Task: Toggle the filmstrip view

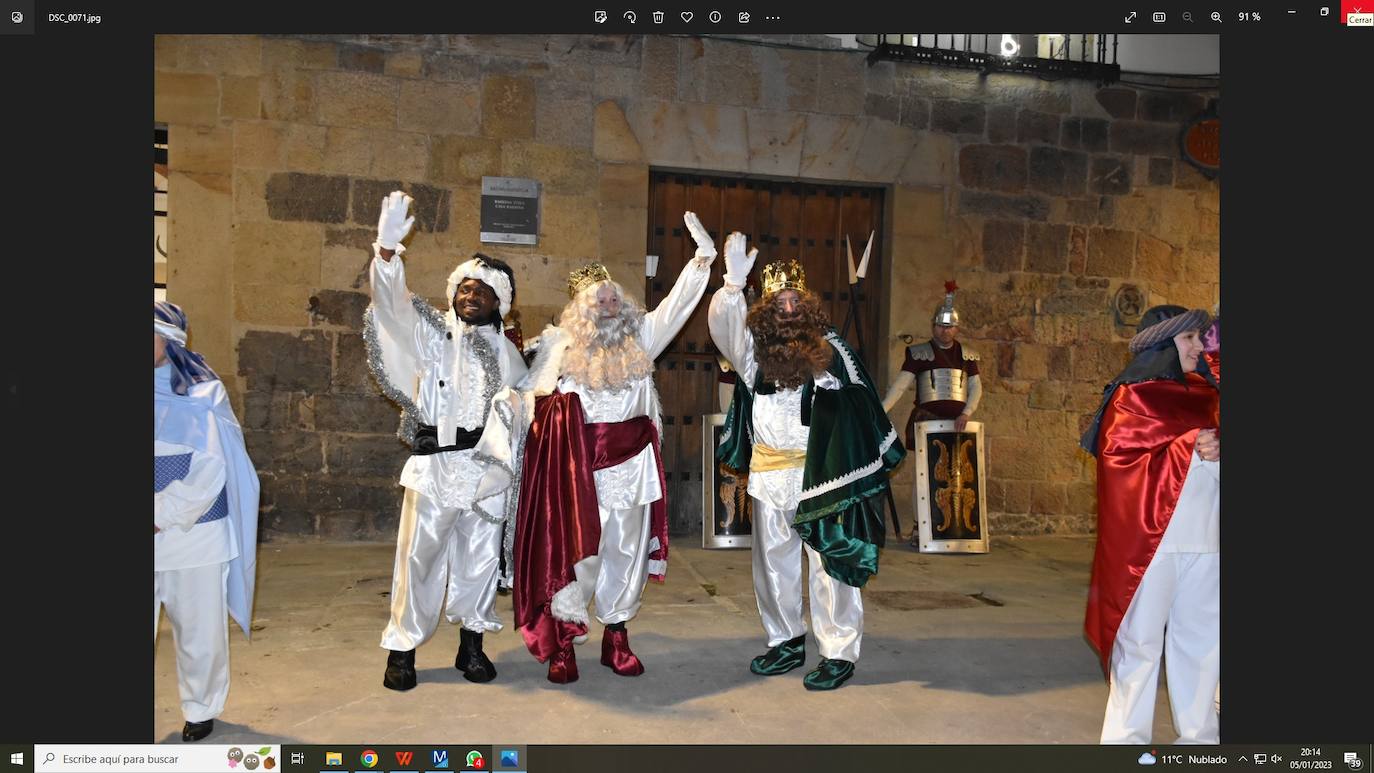Action: click(1159, 17)
